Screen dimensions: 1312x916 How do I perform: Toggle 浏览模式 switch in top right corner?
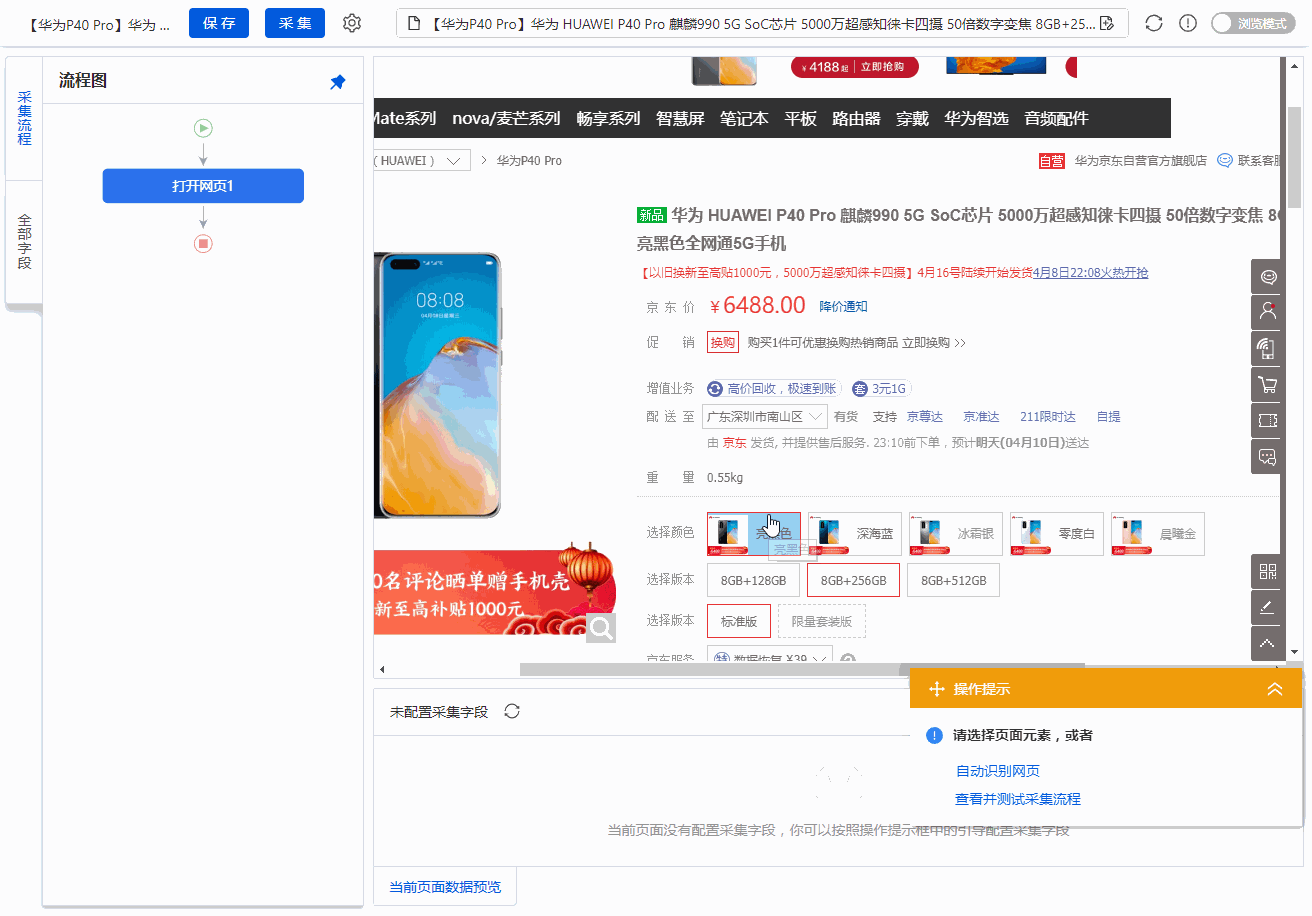click(x=1252, y=22)
